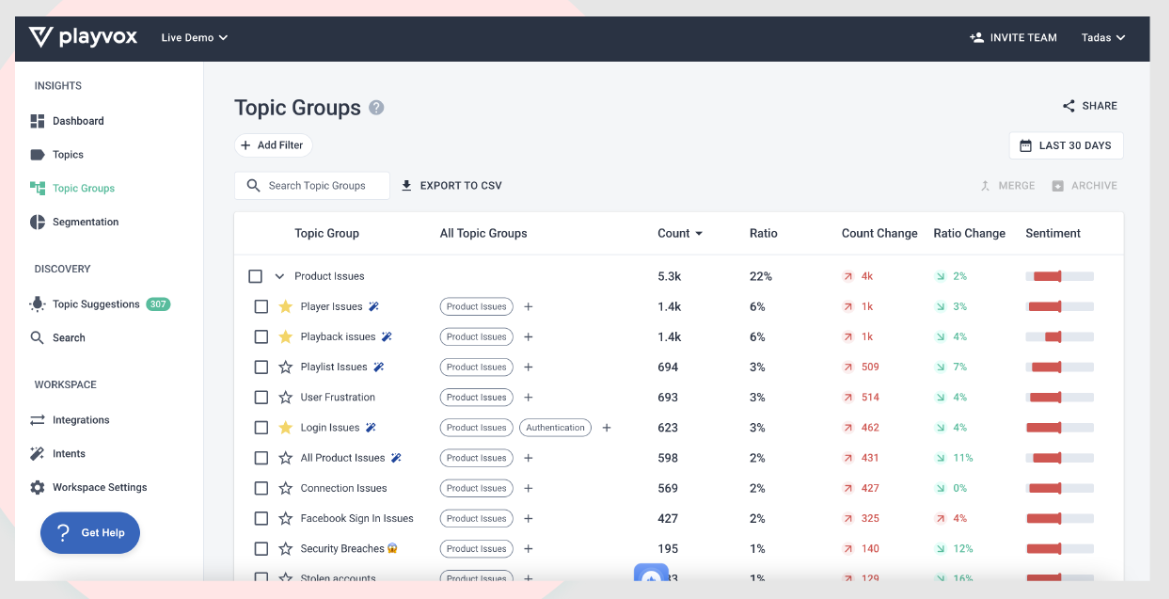Click the INVITE TEAM button

[1013, 37]
